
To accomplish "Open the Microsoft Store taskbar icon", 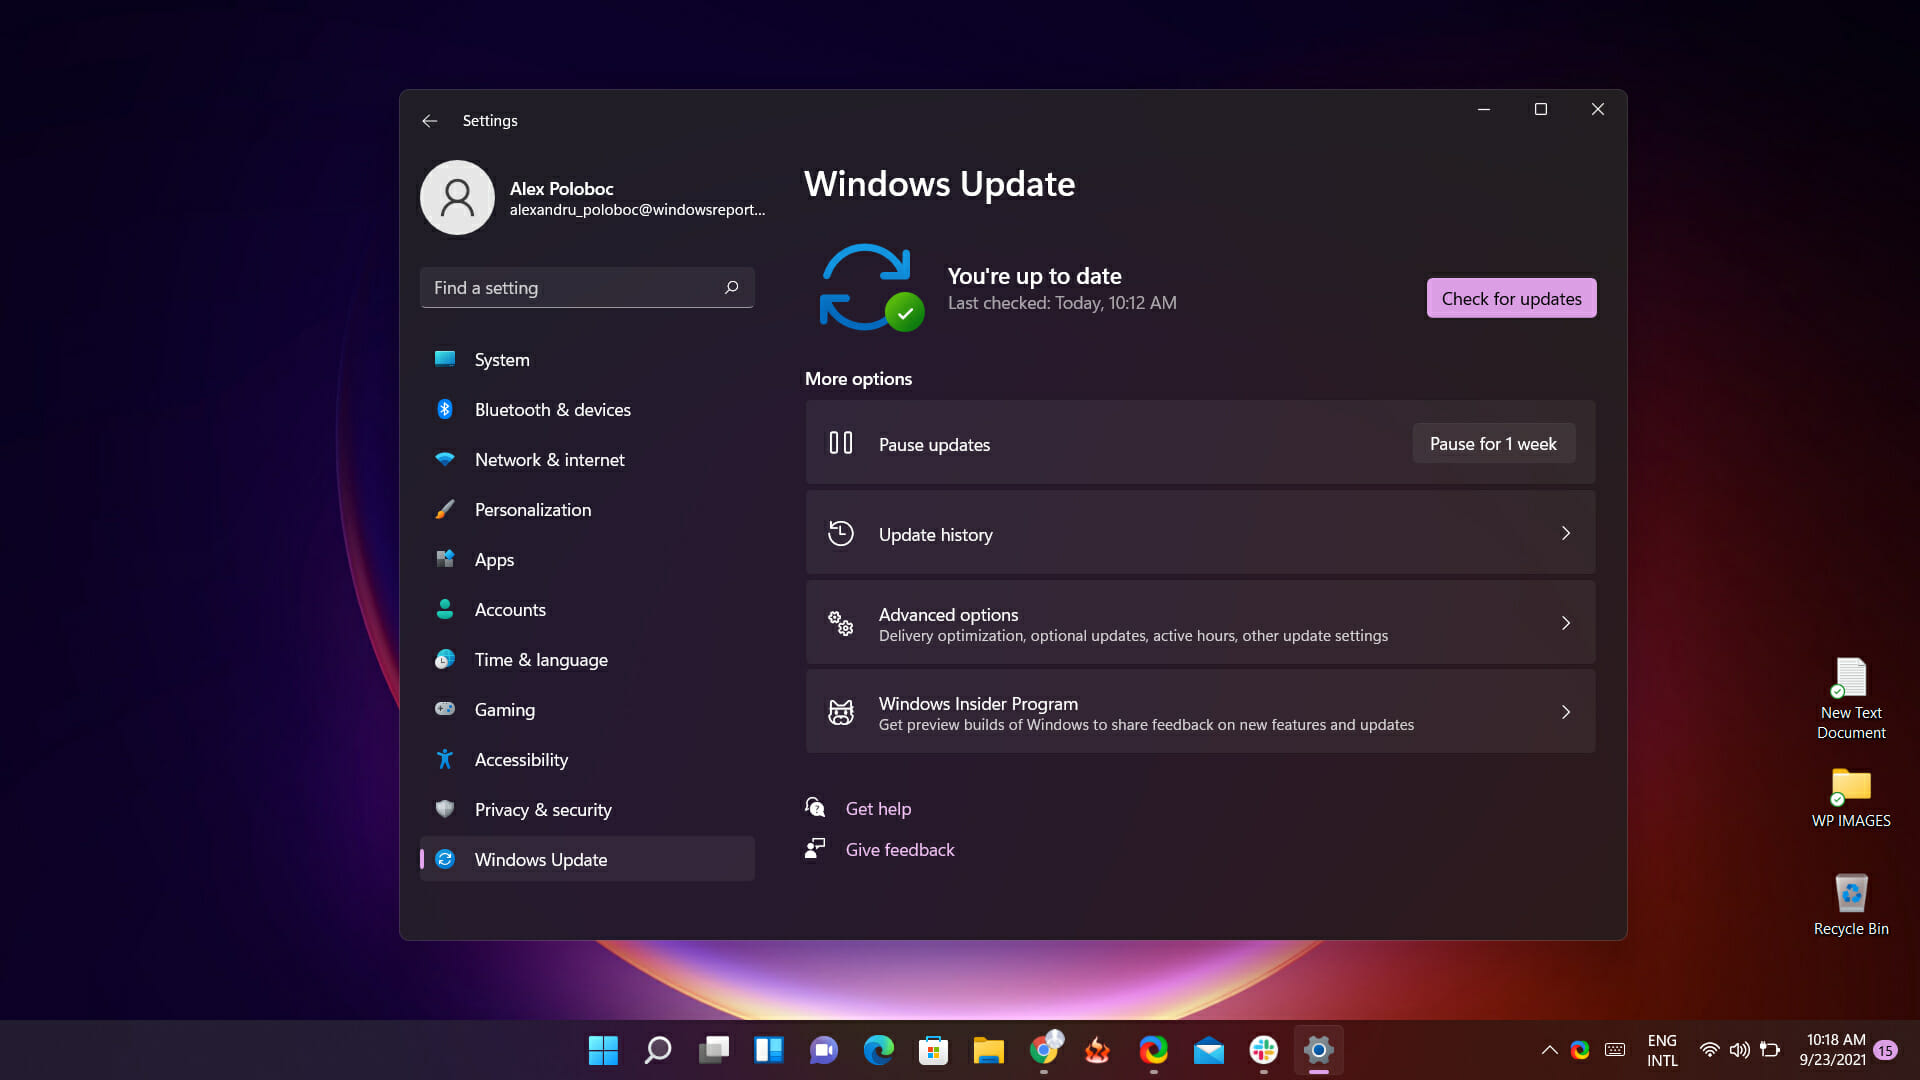I will point(933,1050).
